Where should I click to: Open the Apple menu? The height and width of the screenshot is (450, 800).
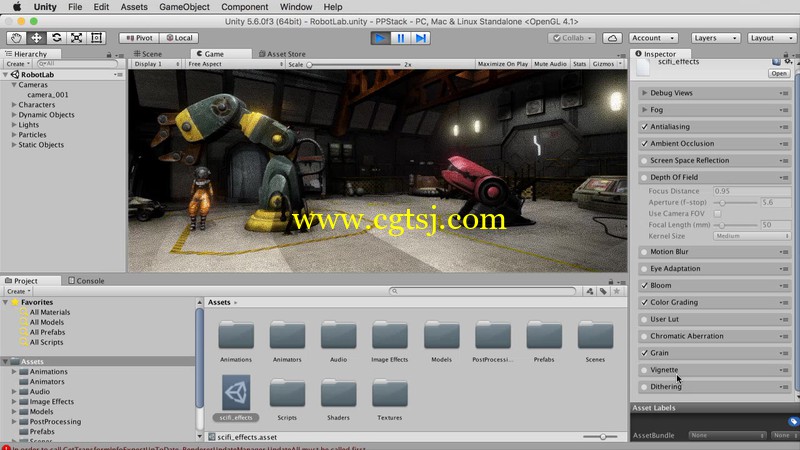point(17,7)
